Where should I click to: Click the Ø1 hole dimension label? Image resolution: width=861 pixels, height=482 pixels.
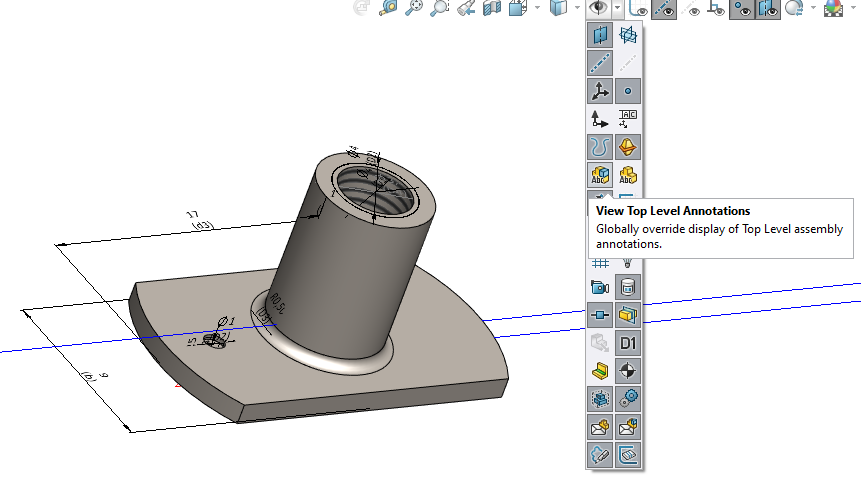coord(226,321)
